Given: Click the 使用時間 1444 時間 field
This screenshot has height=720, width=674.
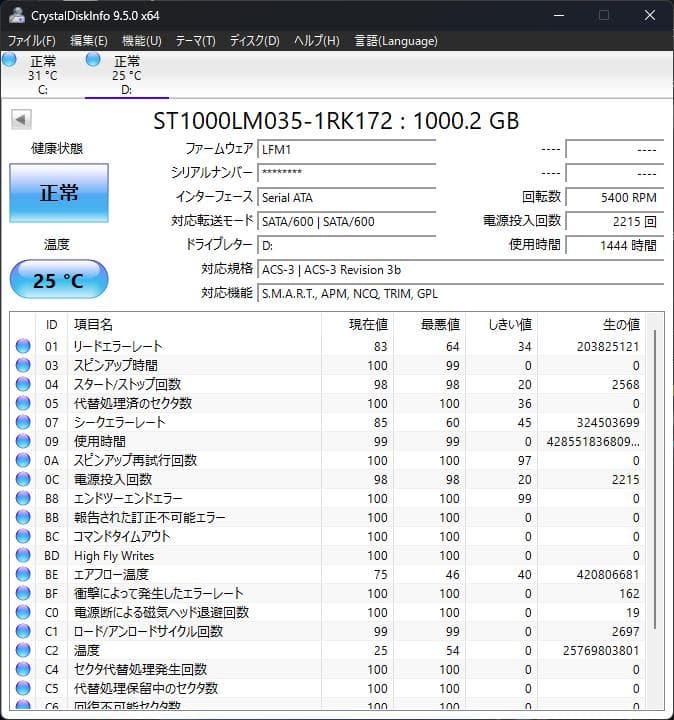Looking at the screenshot, I should (x=615, y=246).
